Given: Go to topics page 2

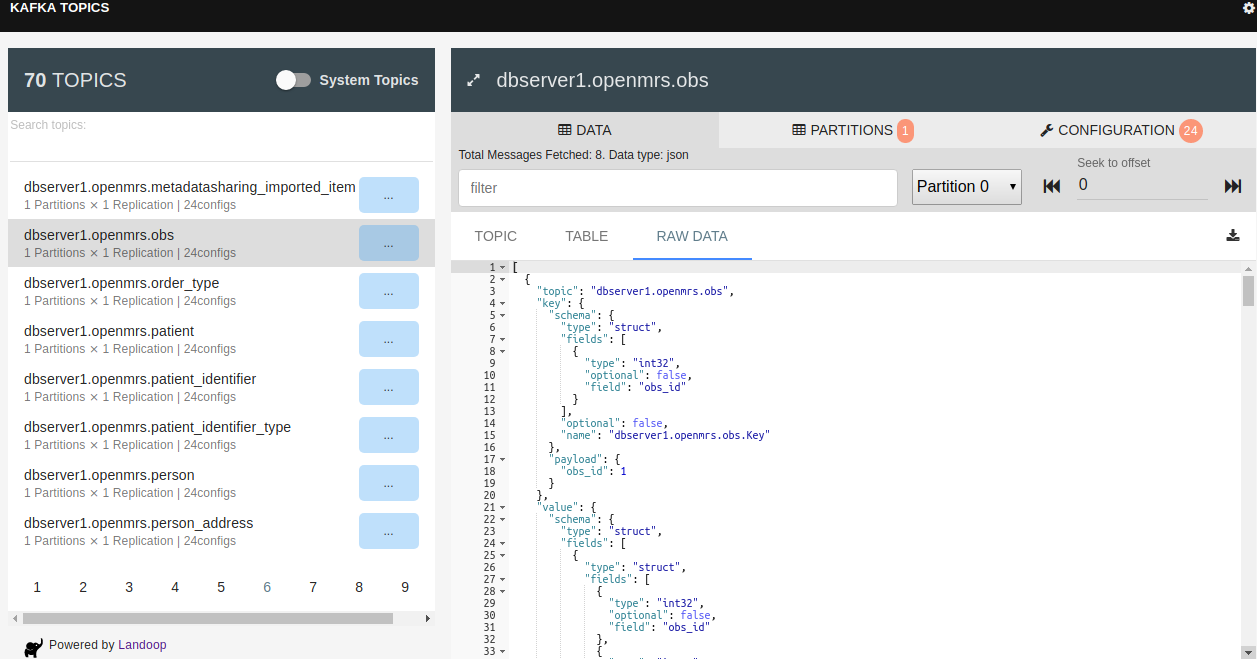Looking at the screenshot, I should (x=83, y=587).
